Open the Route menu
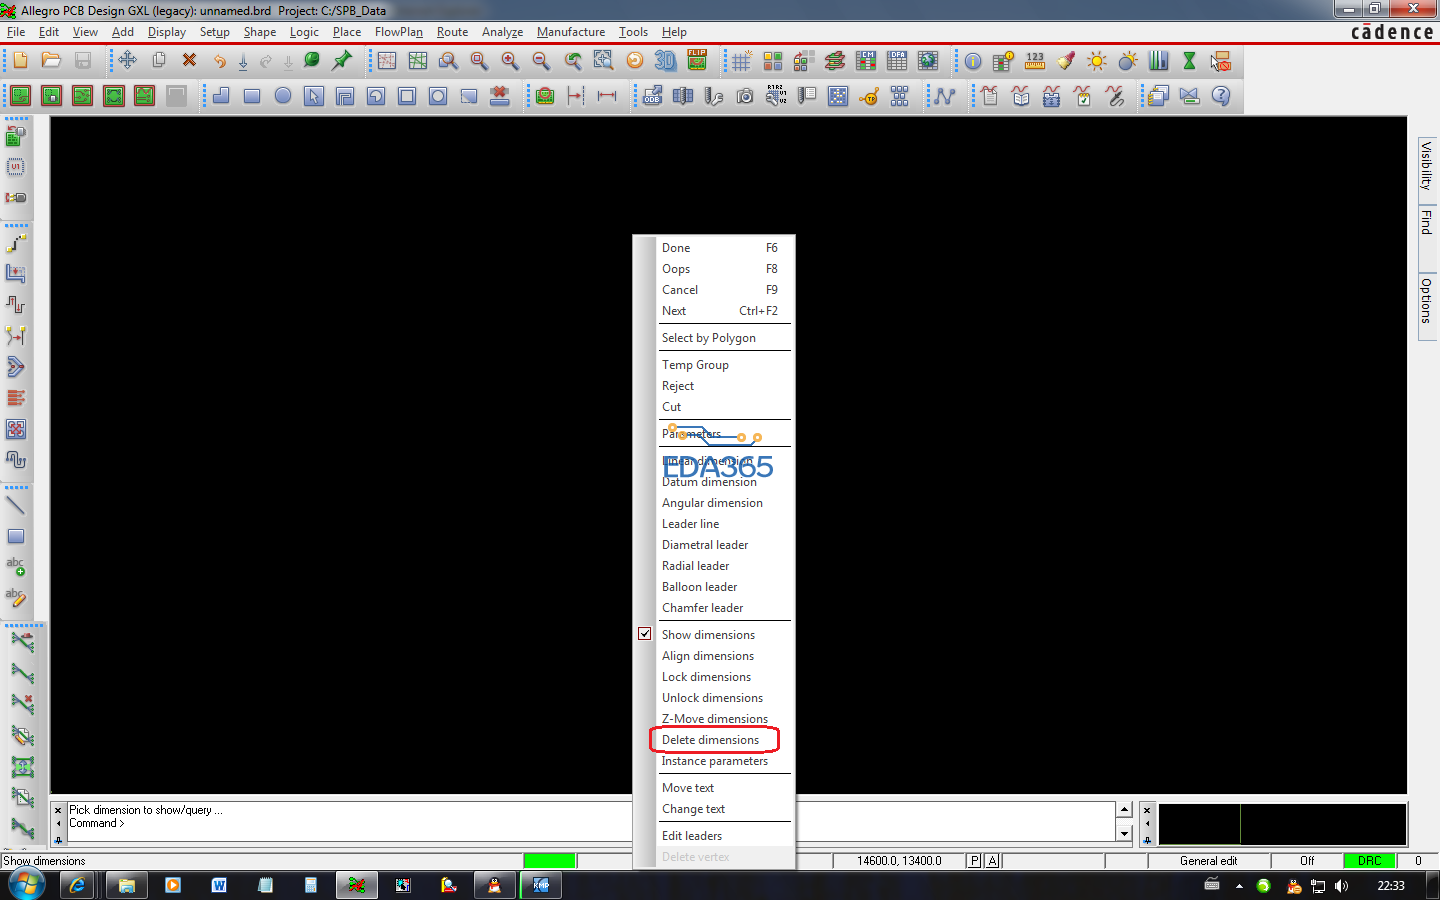The height and width of the screenshot is (900, 1440). (x=452, y=32)
